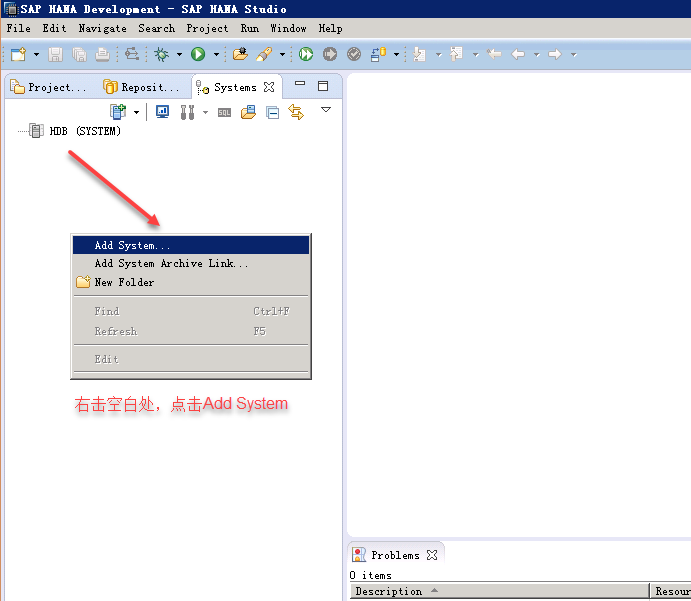This screenshot has height=601, width=691.
Task: Open the Window menu
Action: pyautogui.click(x=288, y=28)
